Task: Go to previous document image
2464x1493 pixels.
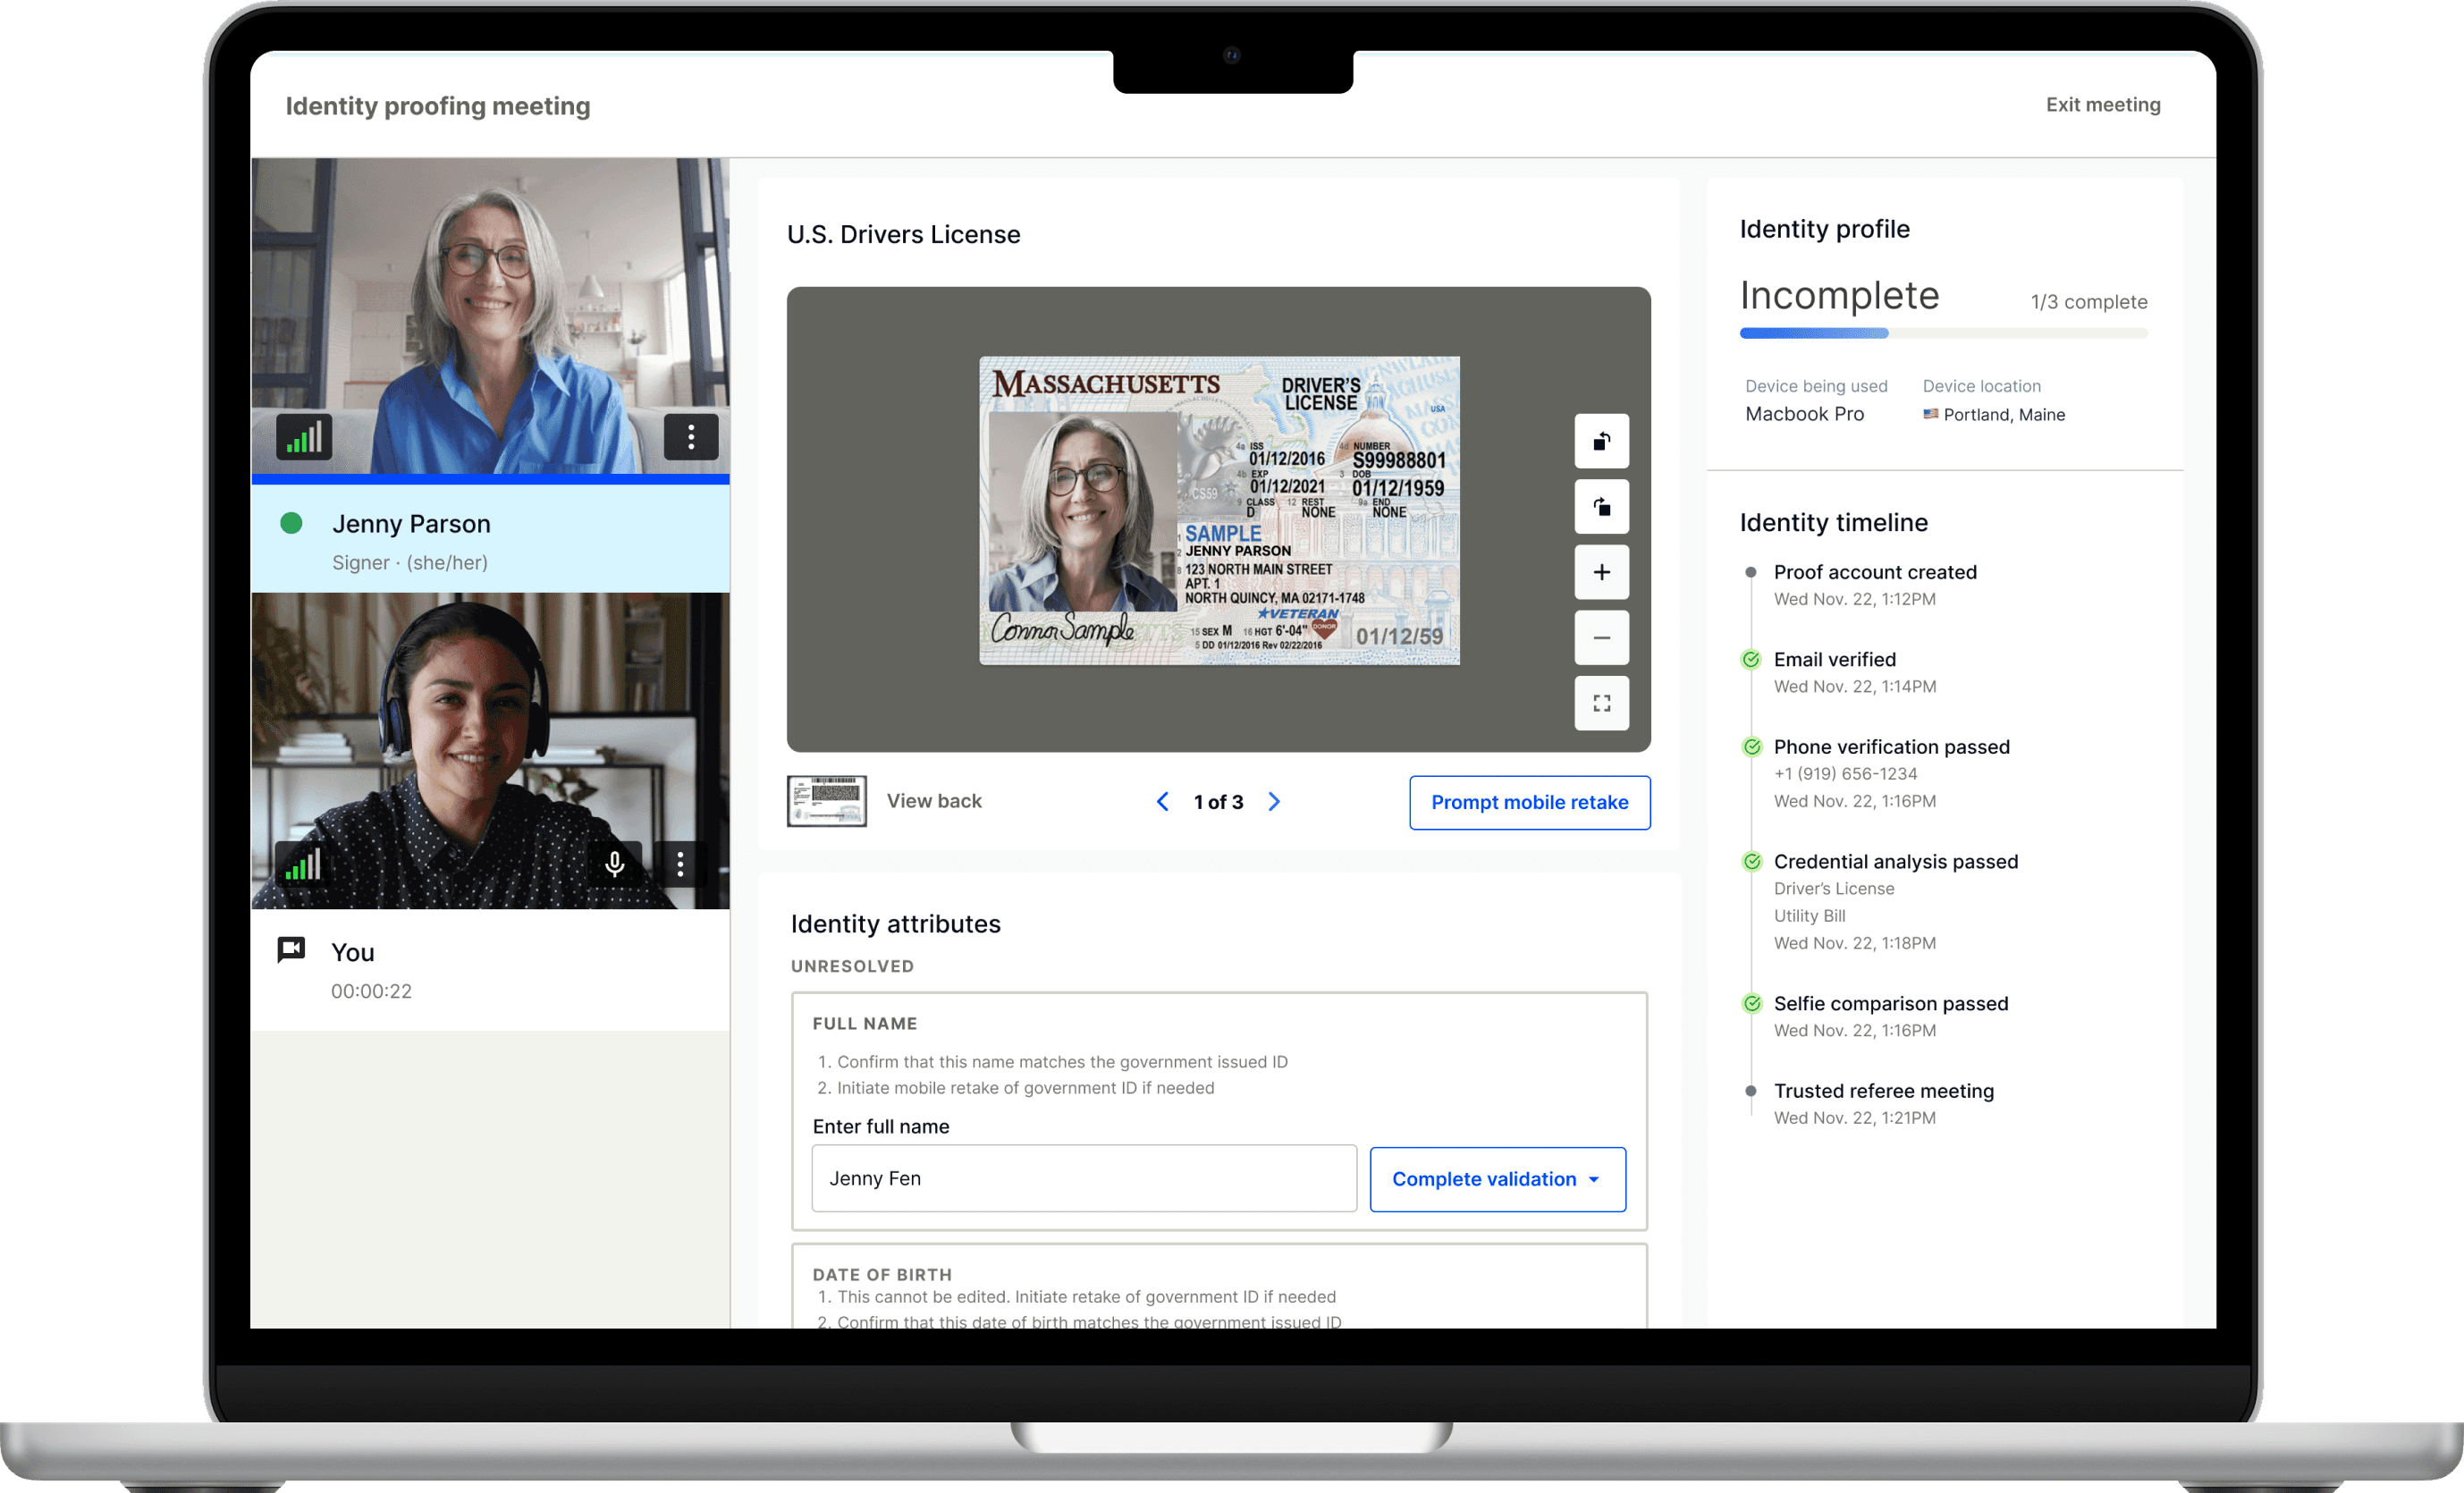Action: pos(1162,802)
